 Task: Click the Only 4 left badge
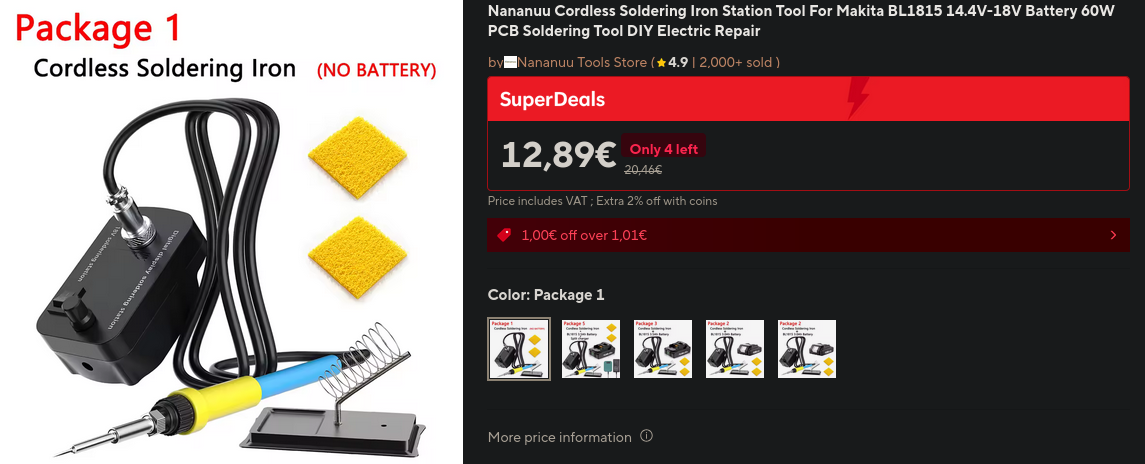pos(664,149)
